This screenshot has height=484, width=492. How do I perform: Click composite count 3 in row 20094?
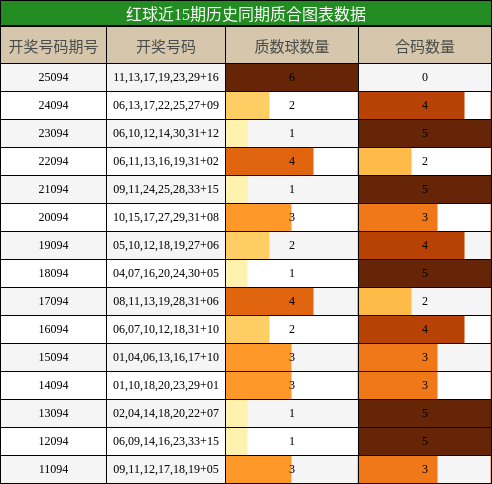coord(425,217)
